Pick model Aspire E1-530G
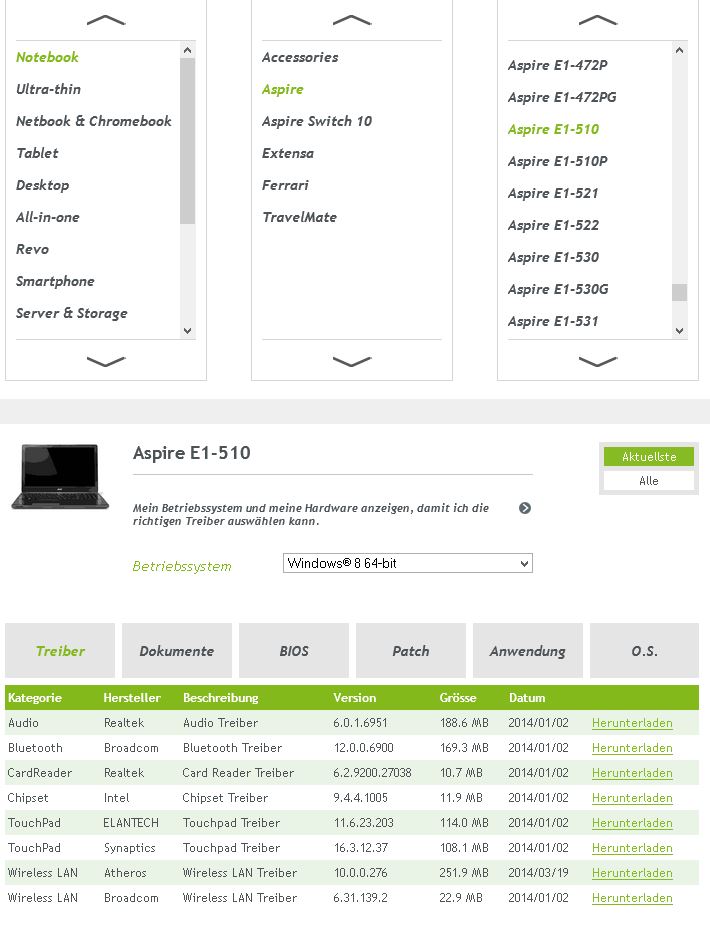 (x=558, y=289)
